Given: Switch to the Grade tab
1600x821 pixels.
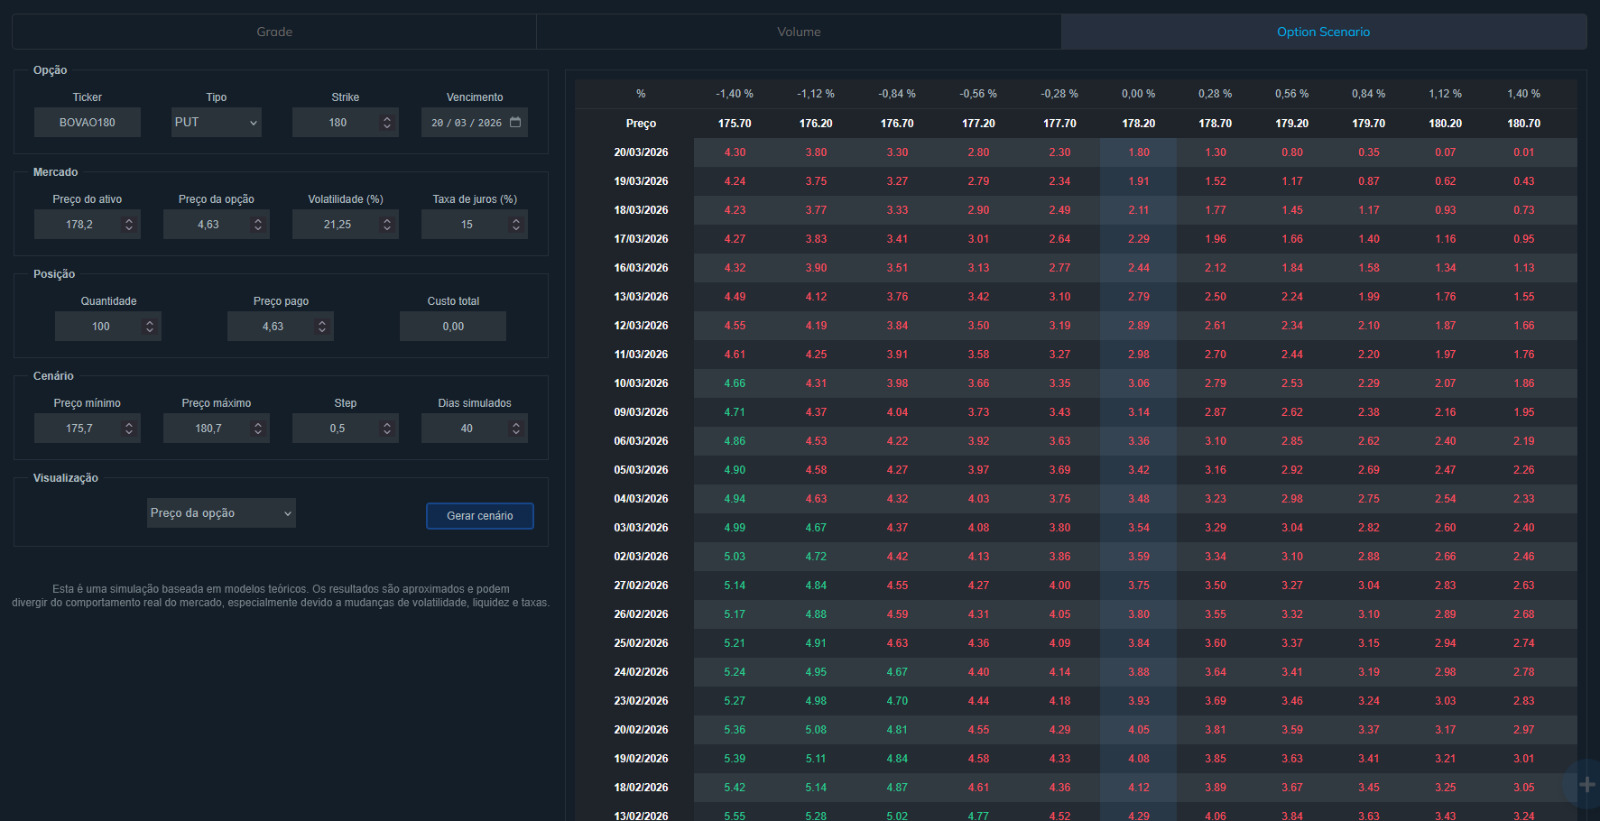Looking at the screenshot, I should tap(274, 32).
